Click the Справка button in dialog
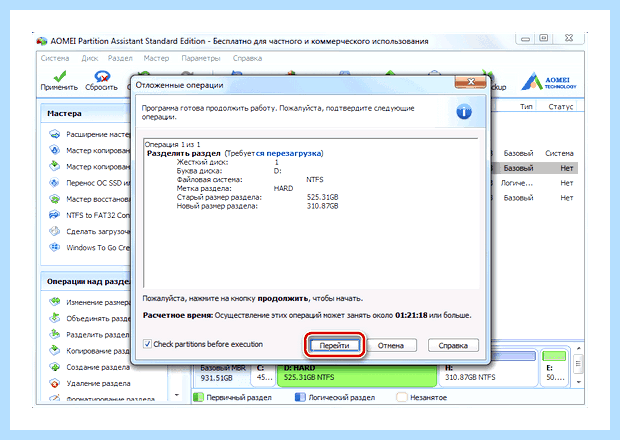620x440 pixels. [453, 345]
